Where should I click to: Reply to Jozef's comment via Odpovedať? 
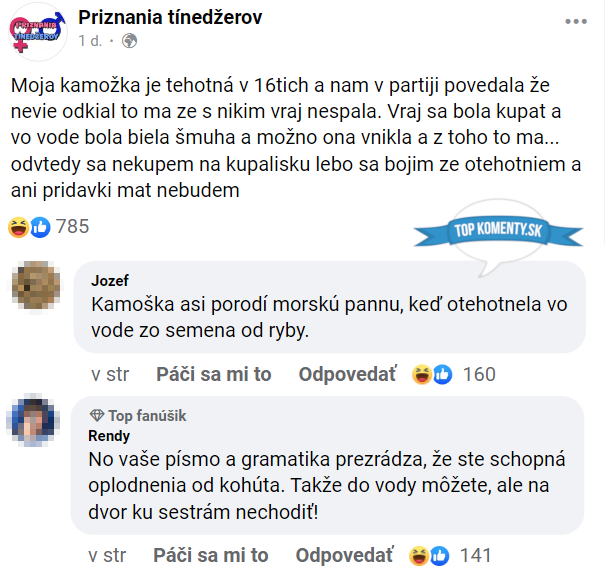pos(347,375)
